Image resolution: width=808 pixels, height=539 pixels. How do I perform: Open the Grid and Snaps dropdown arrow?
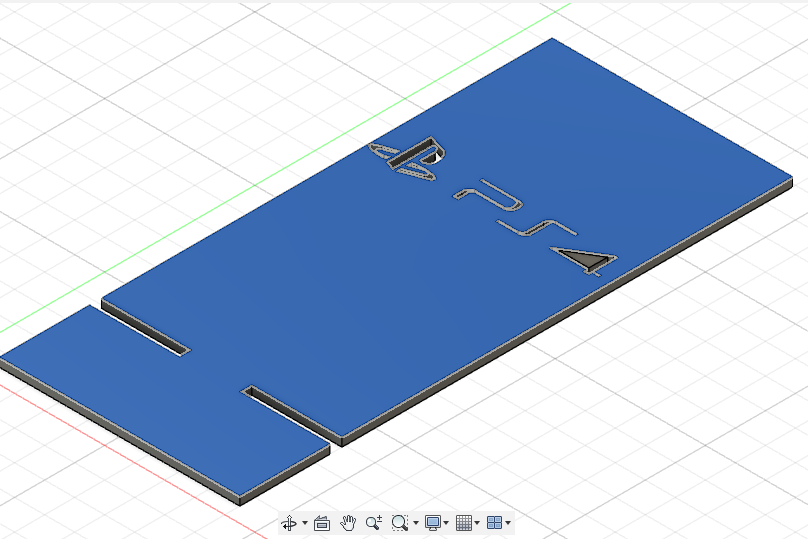pyautogui.click(x=477, y=523)
